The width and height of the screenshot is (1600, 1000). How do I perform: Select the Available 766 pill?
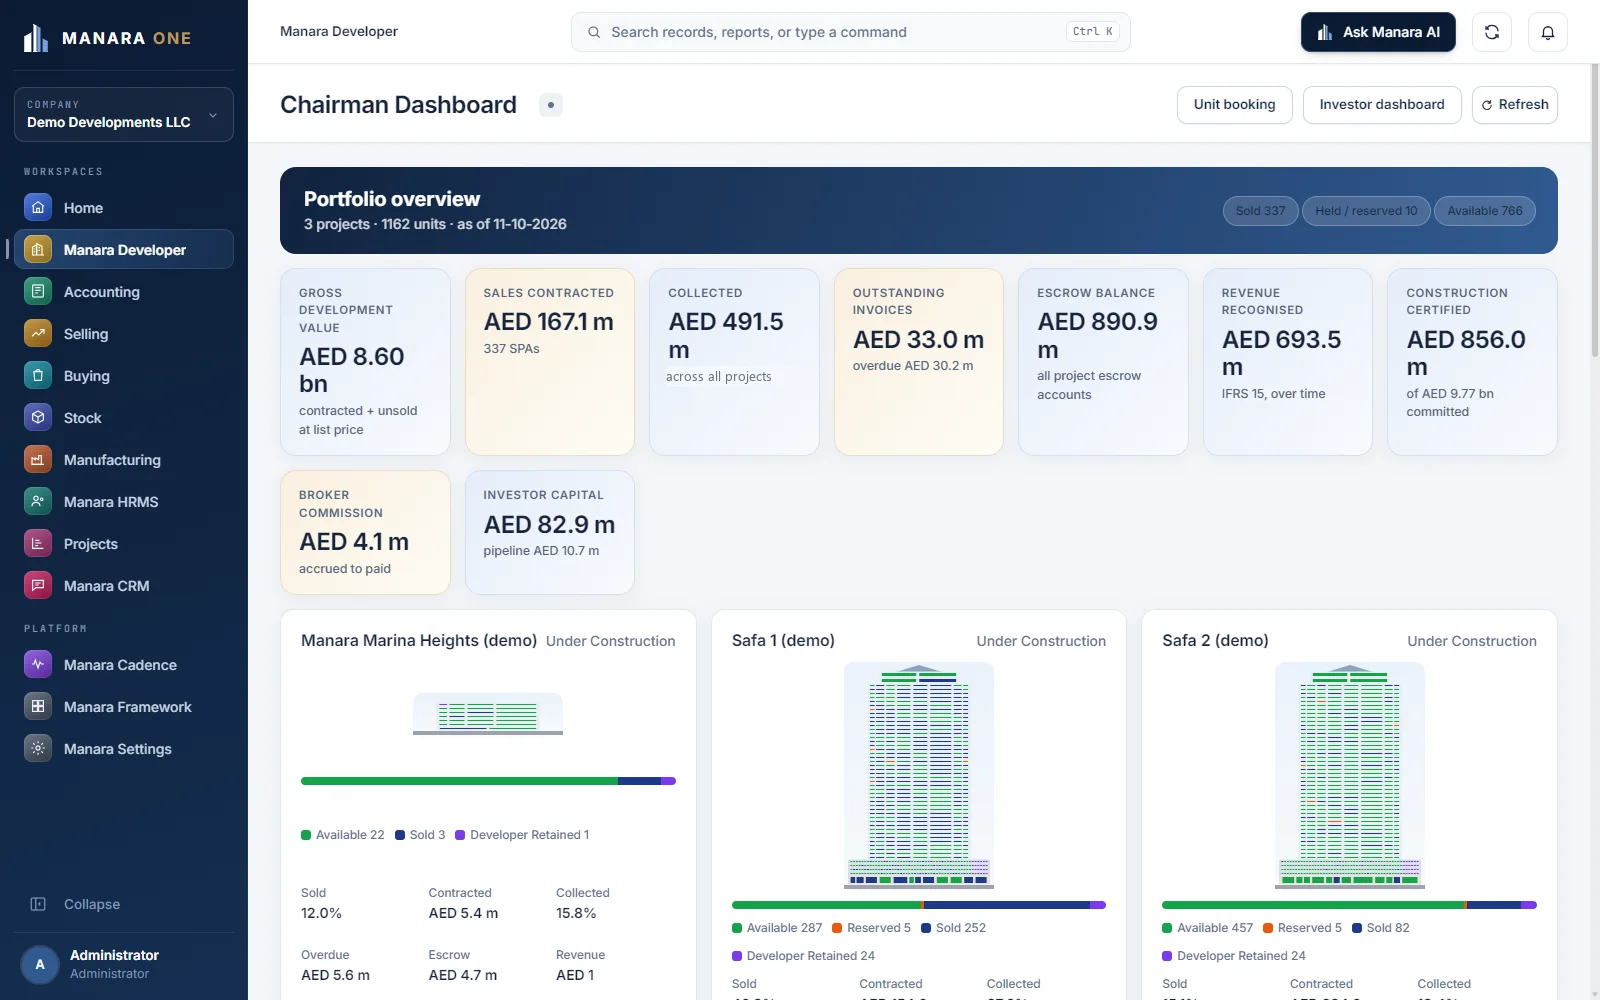[x=1485, y=211]
